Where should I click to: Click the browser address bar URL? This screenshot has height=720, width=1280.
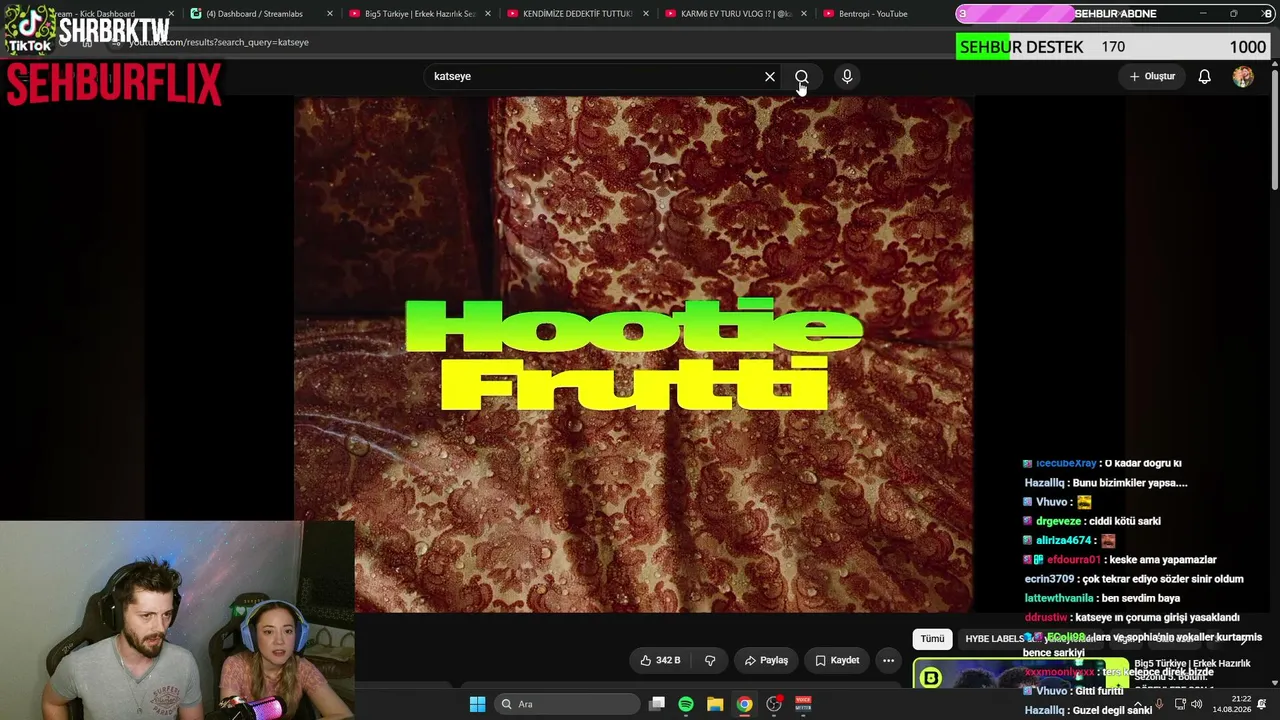tap(218, 43)
